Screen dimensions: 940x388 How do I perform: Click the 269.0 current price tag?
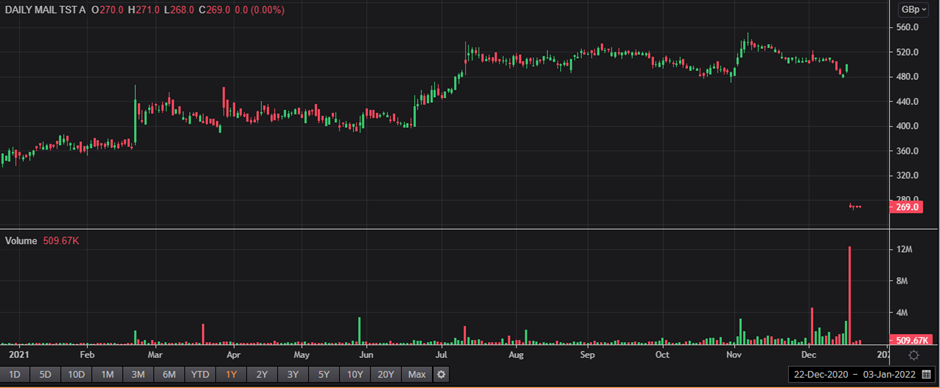tap(907, 207)
